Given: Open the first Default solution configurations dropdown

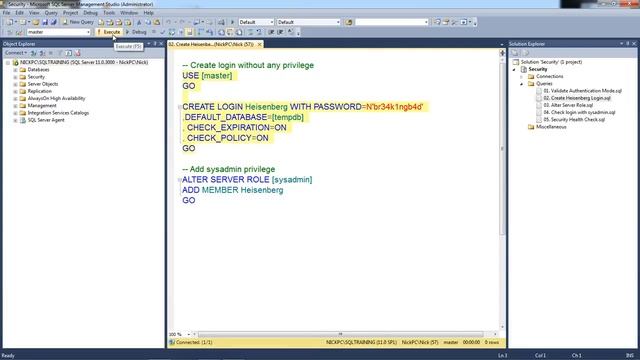Looking at the screenshot, I should click(256, 22).
